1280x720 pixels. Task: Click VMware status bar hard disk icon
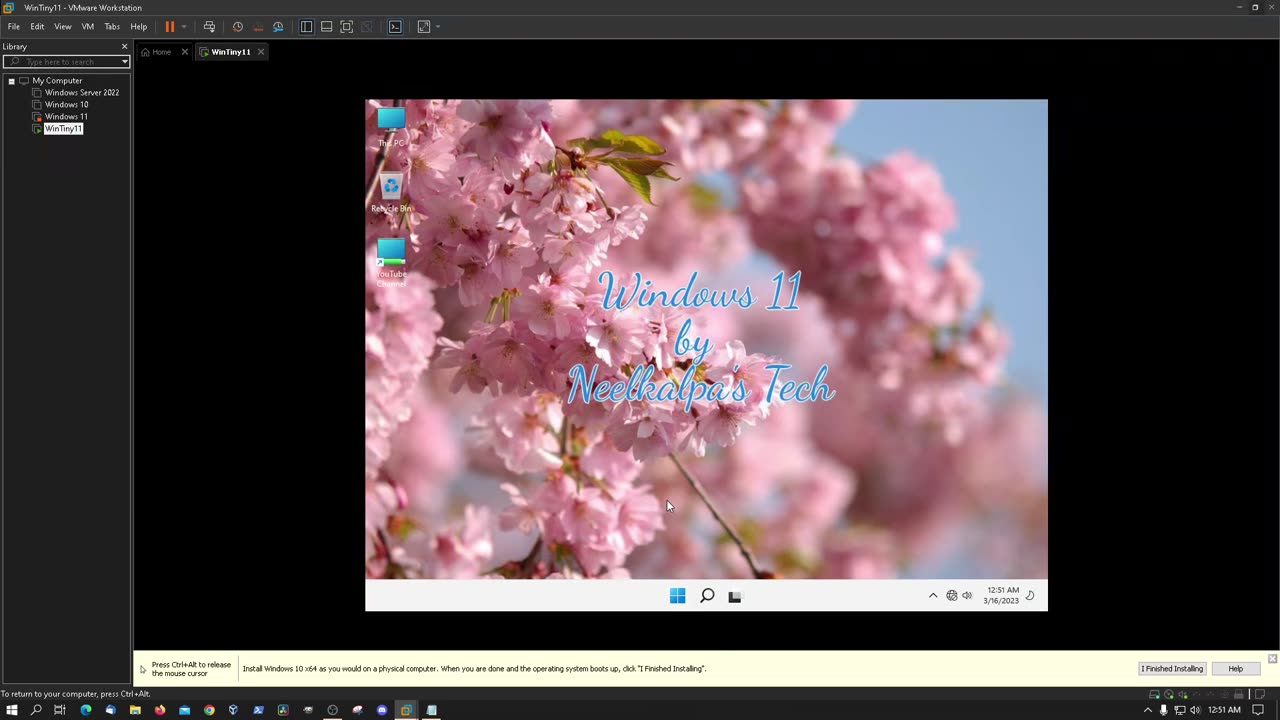[x=1155, y=694]
